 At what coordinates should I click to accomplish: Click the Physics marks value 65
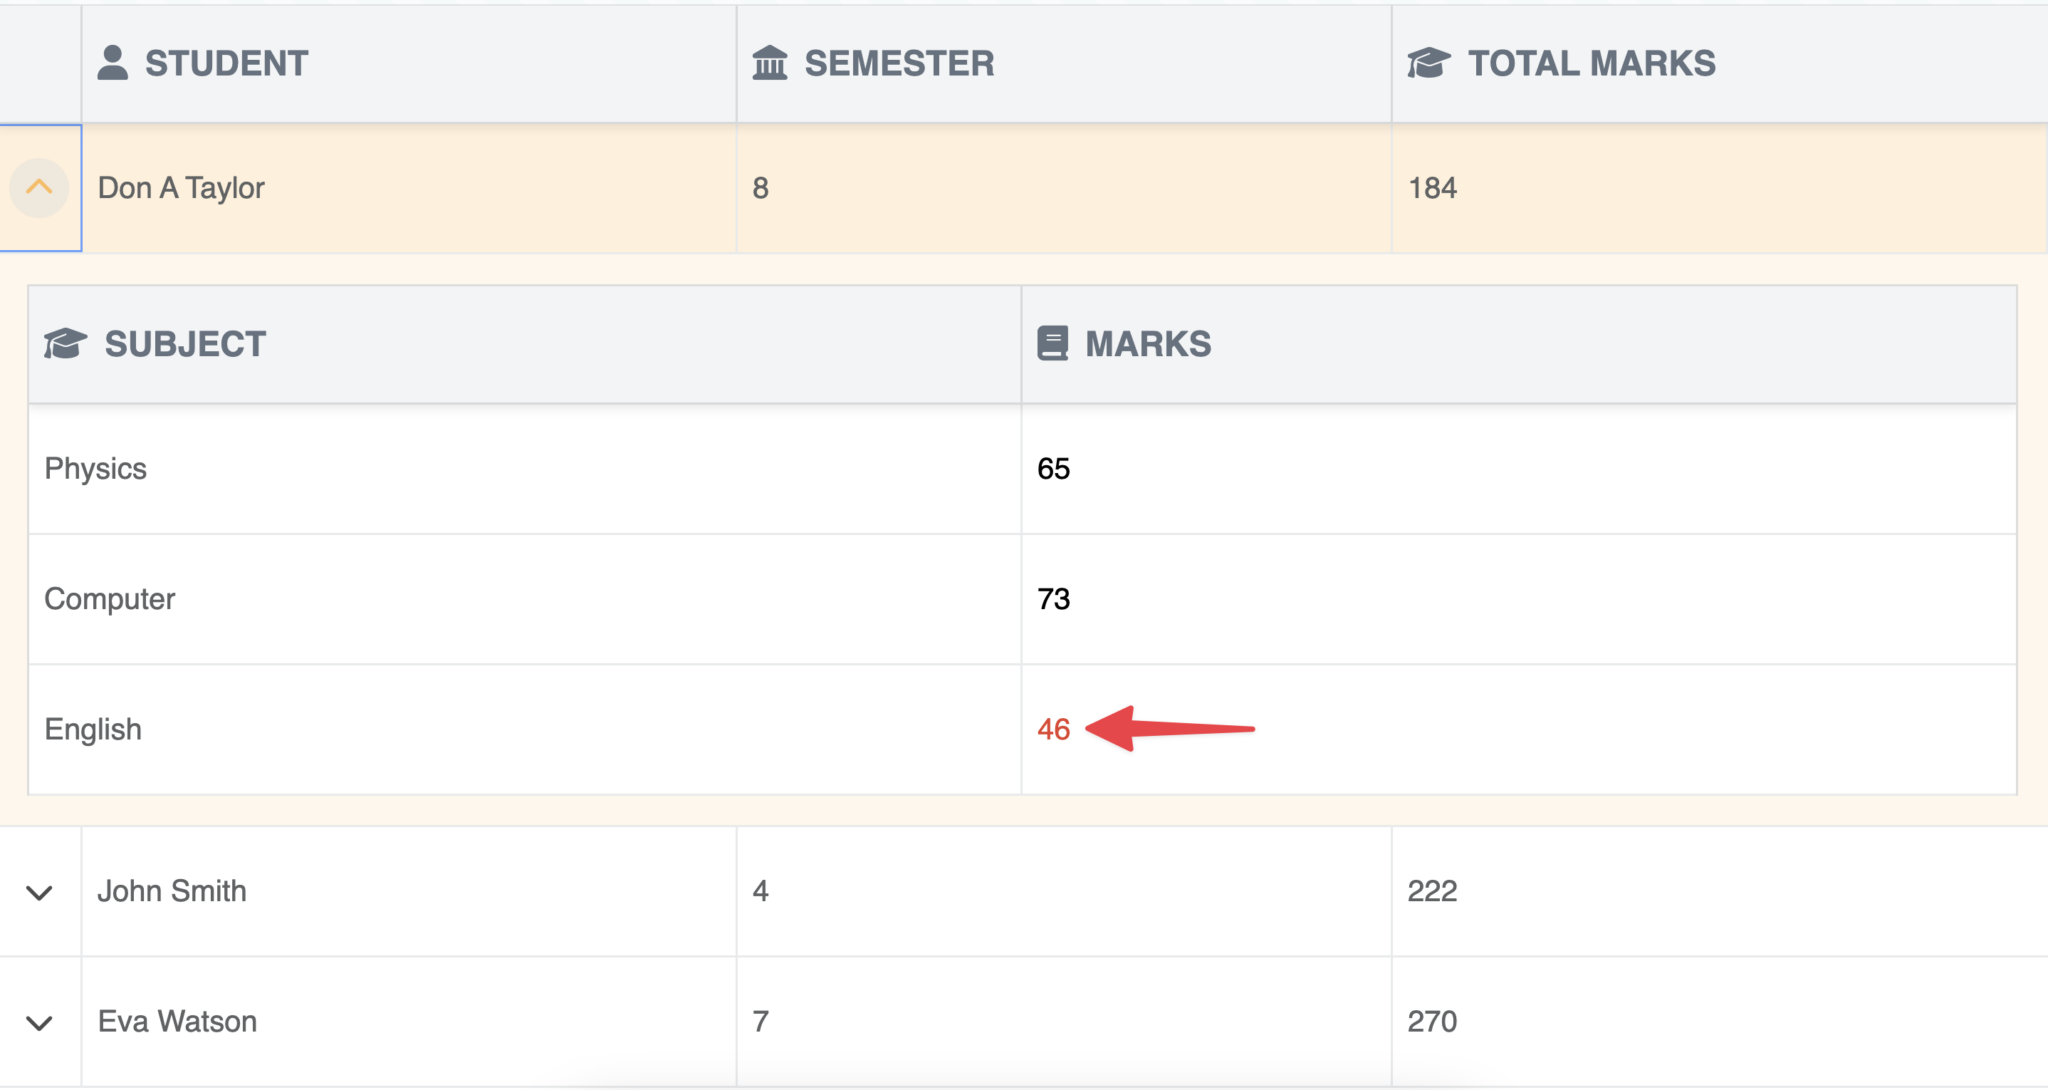point(1053,469)
